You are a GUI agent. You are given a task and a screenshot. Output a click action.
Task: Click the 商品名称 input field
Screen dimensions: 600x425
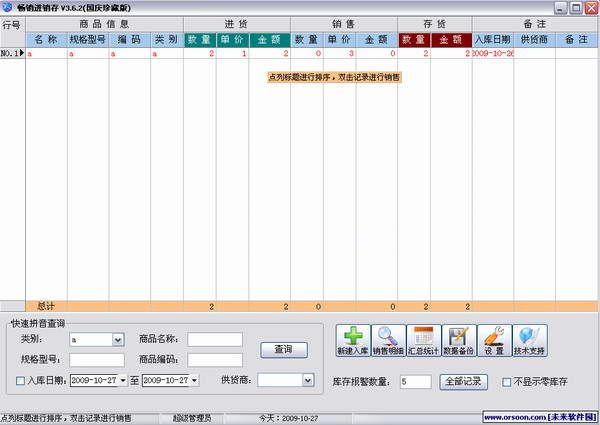[215, 340]
